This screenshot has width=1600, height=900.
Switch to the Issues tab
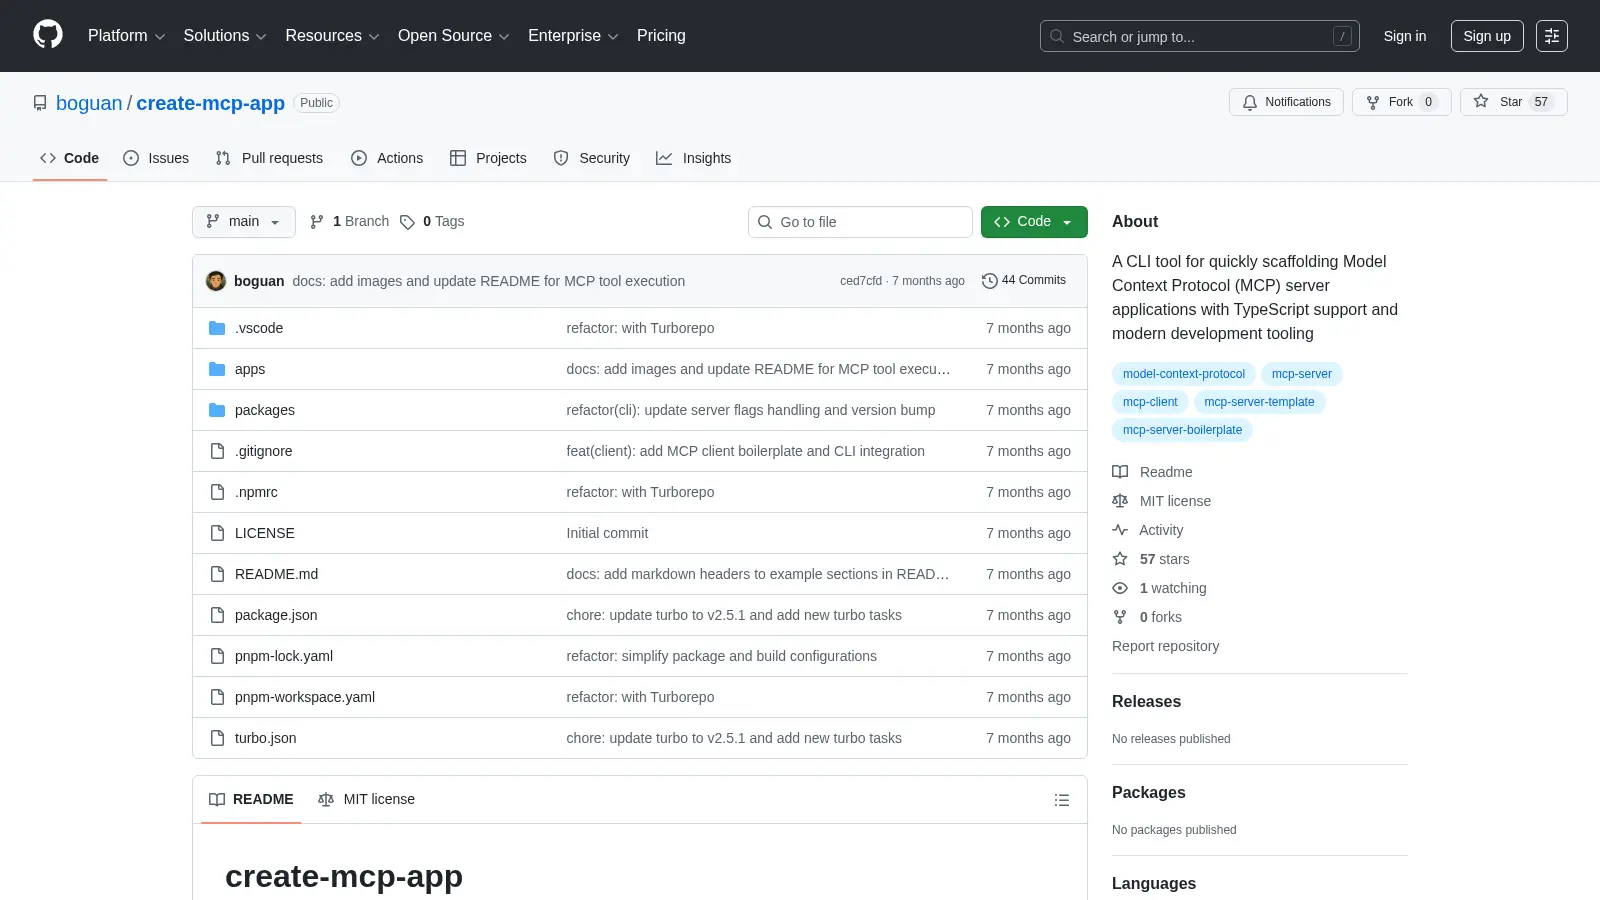pyautogui.click(x=156, y=158)
